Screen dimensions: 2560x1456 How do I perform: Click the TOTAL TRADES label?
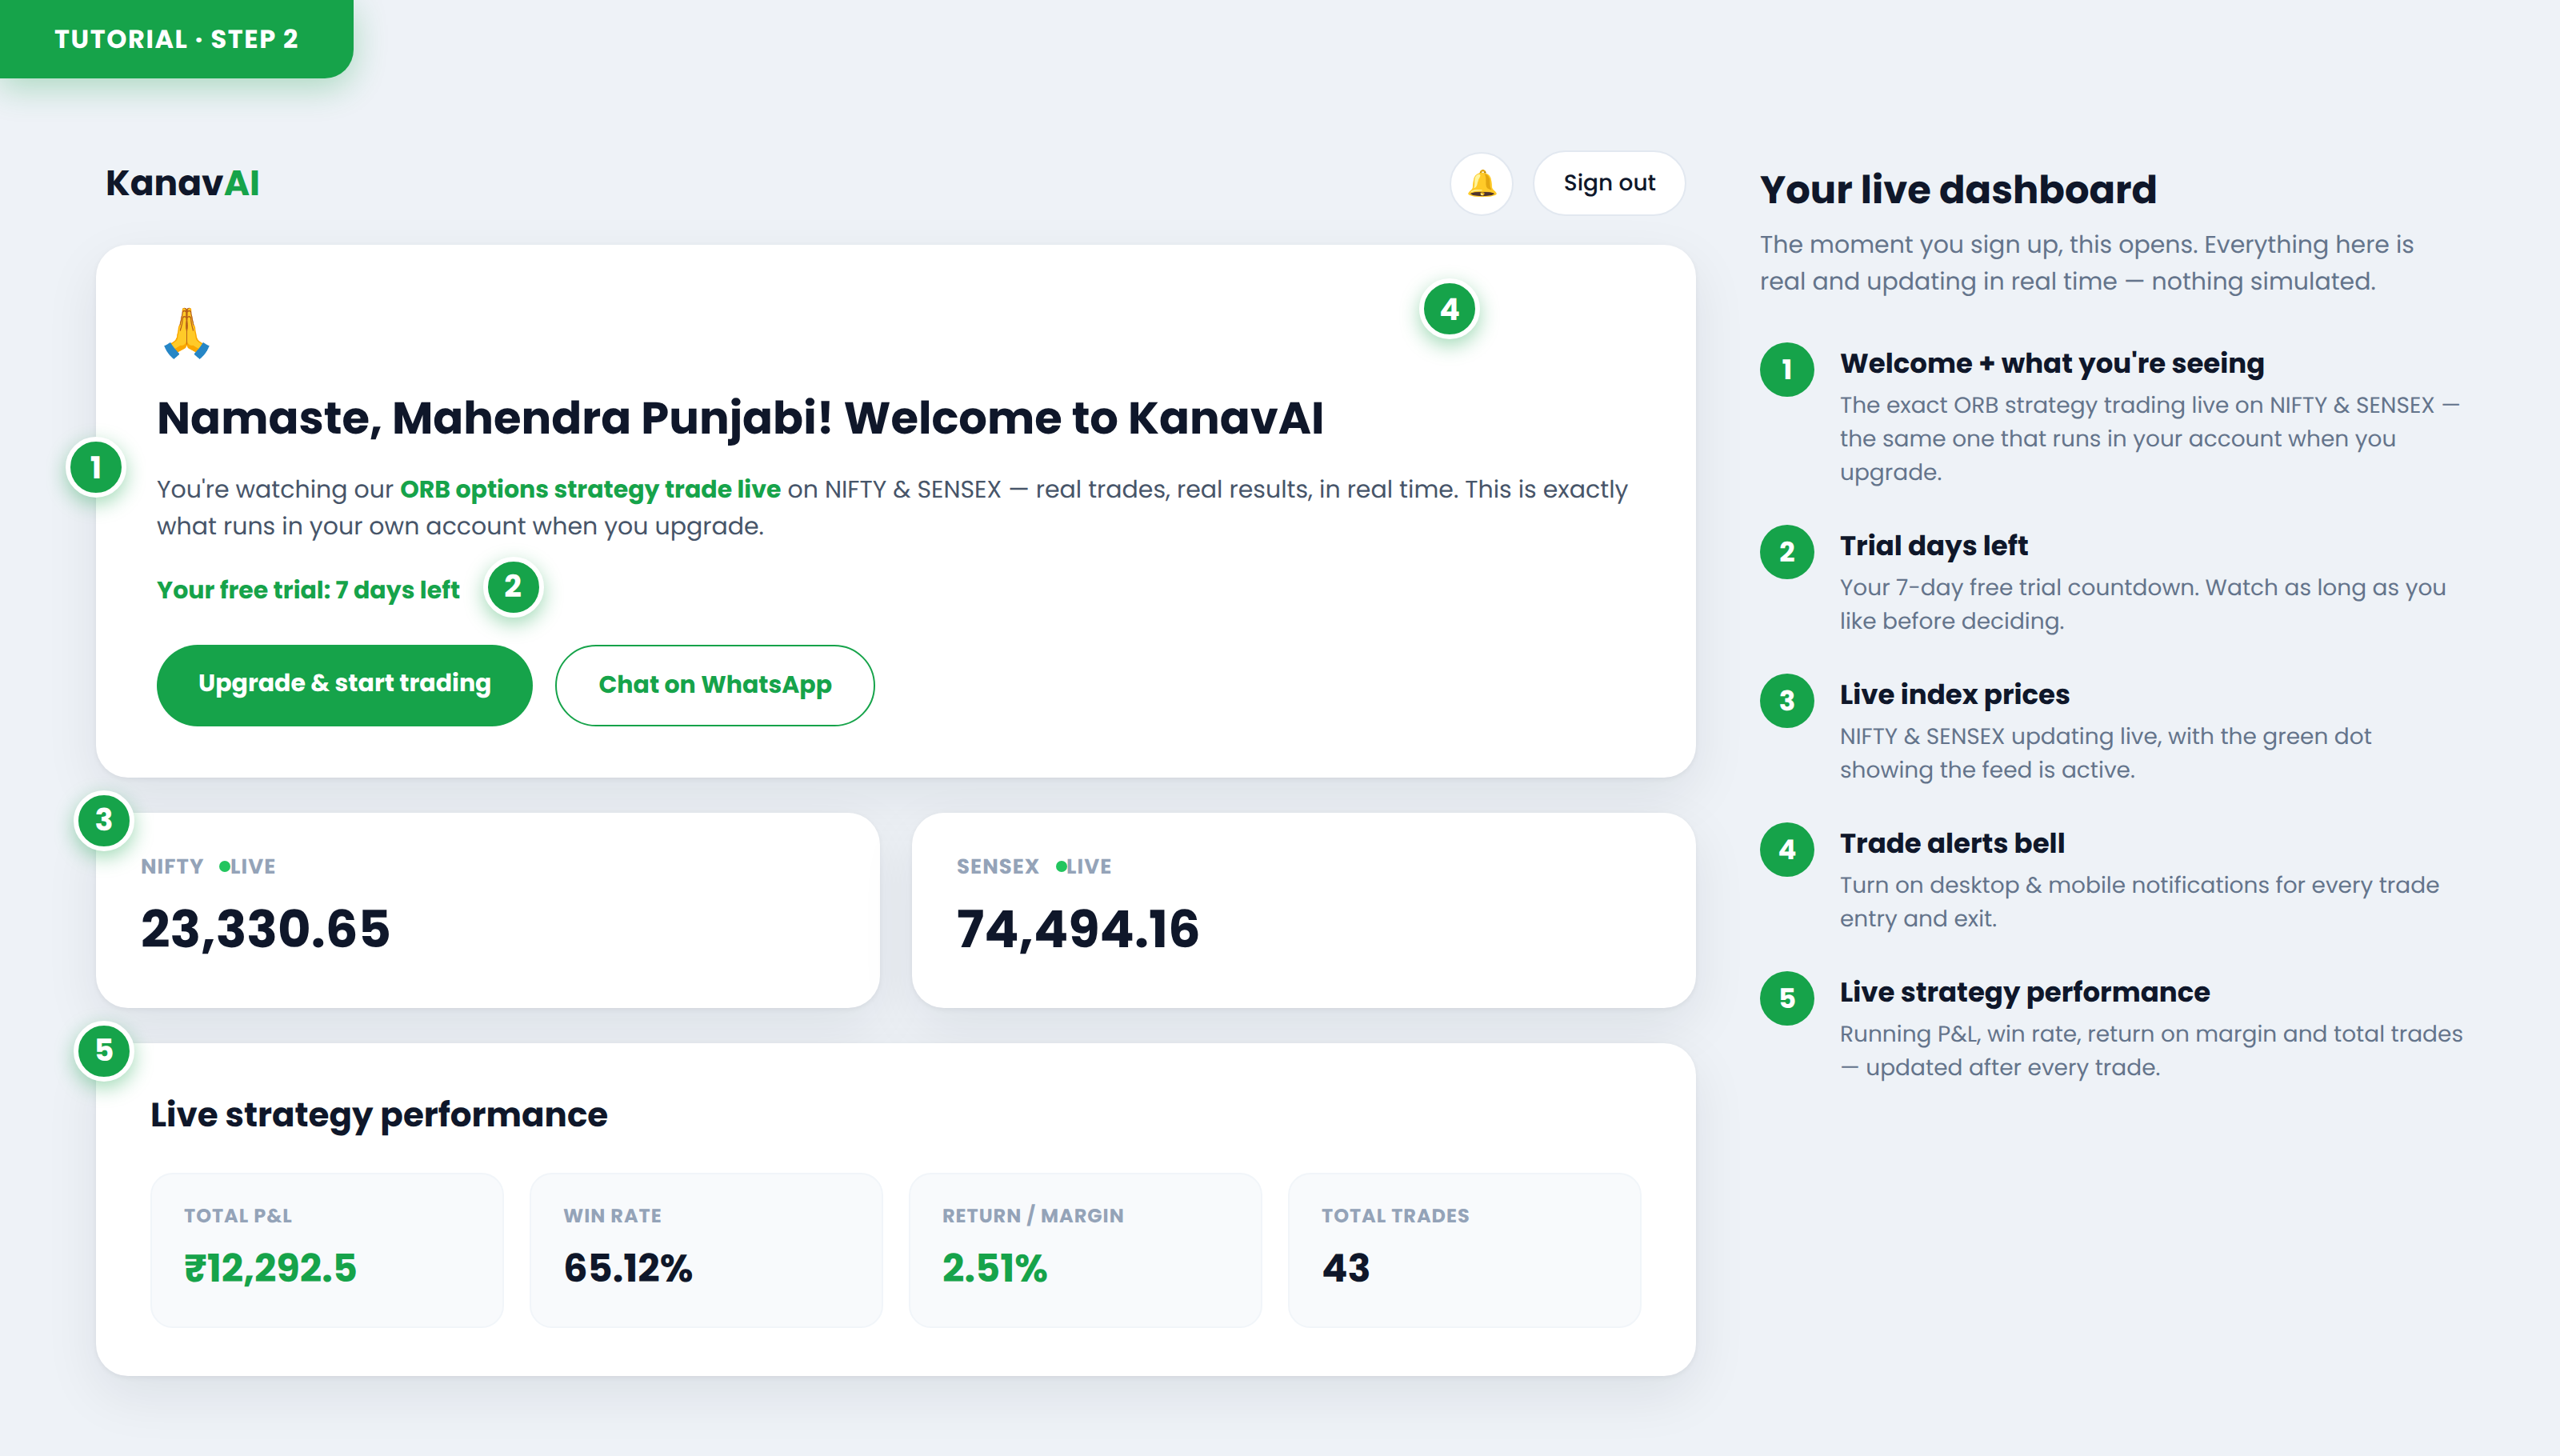coord(1395,1216)
